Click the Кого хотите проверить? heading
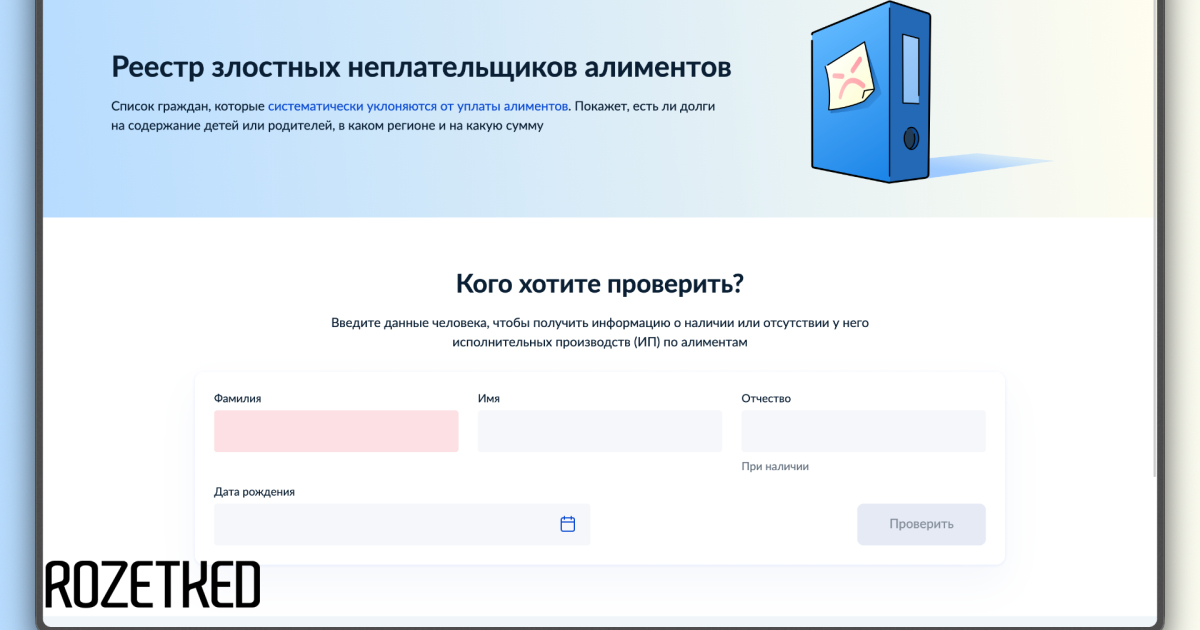Image resolution: width=1200 pixels, height=630 pixels. coord(599,284)
